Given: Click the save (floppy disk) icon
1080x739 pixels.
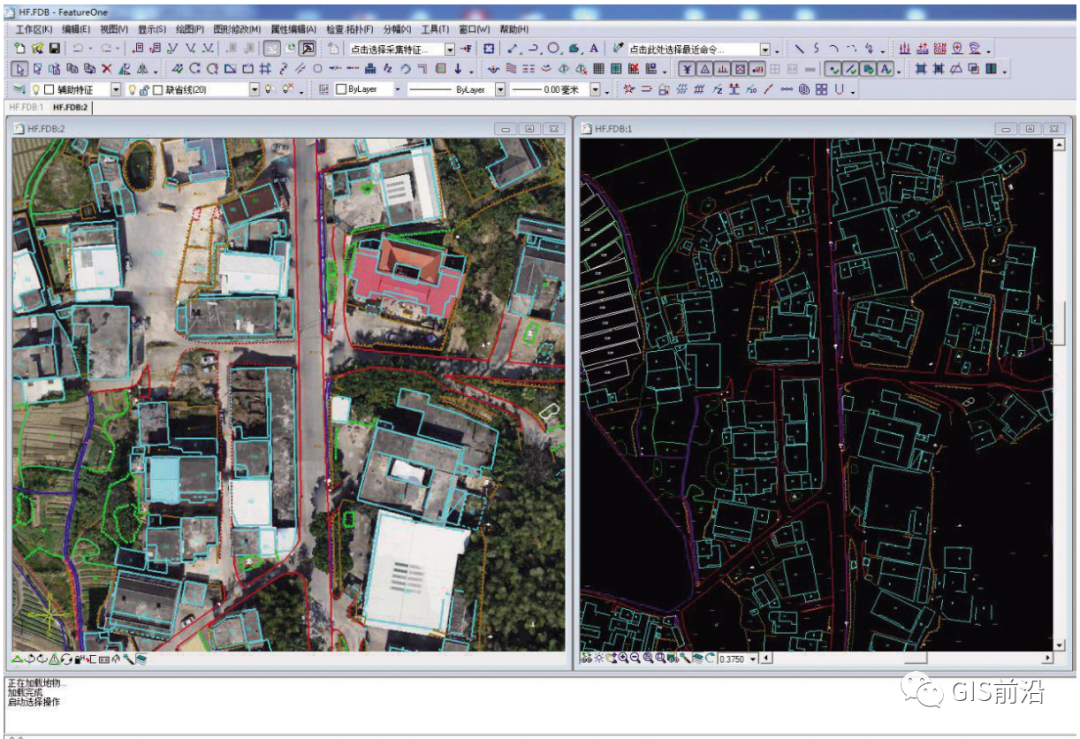Looking at the screenshot, I should (54, 48).
